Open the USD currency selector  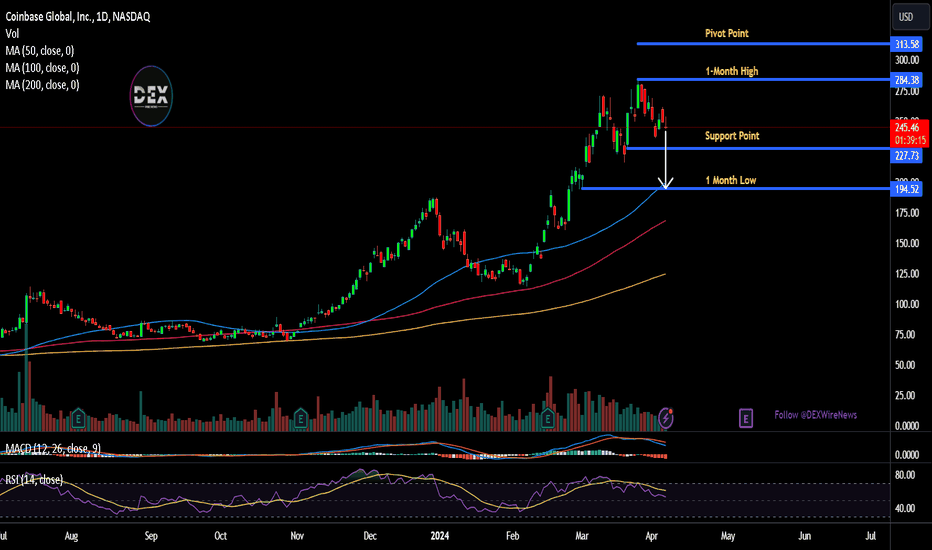pos(910,17)
